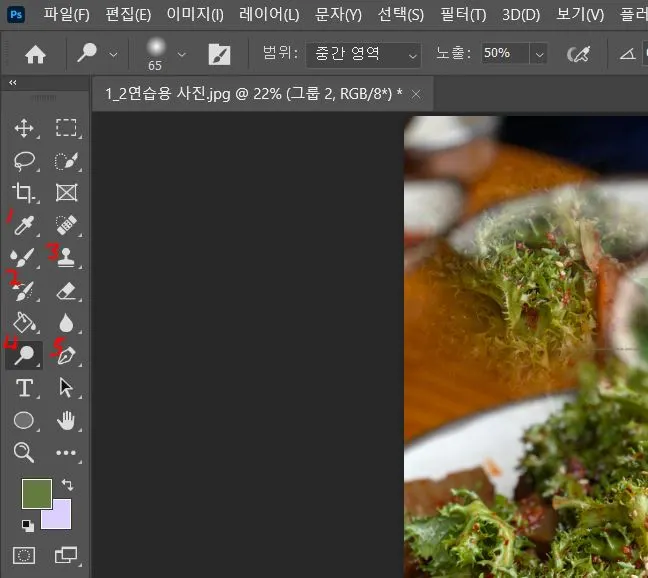Image resolution: width=648 pixels, height=578 pixels.
Task: Toggle airbrush style build-up effects
Action: [x=578, y=54]
